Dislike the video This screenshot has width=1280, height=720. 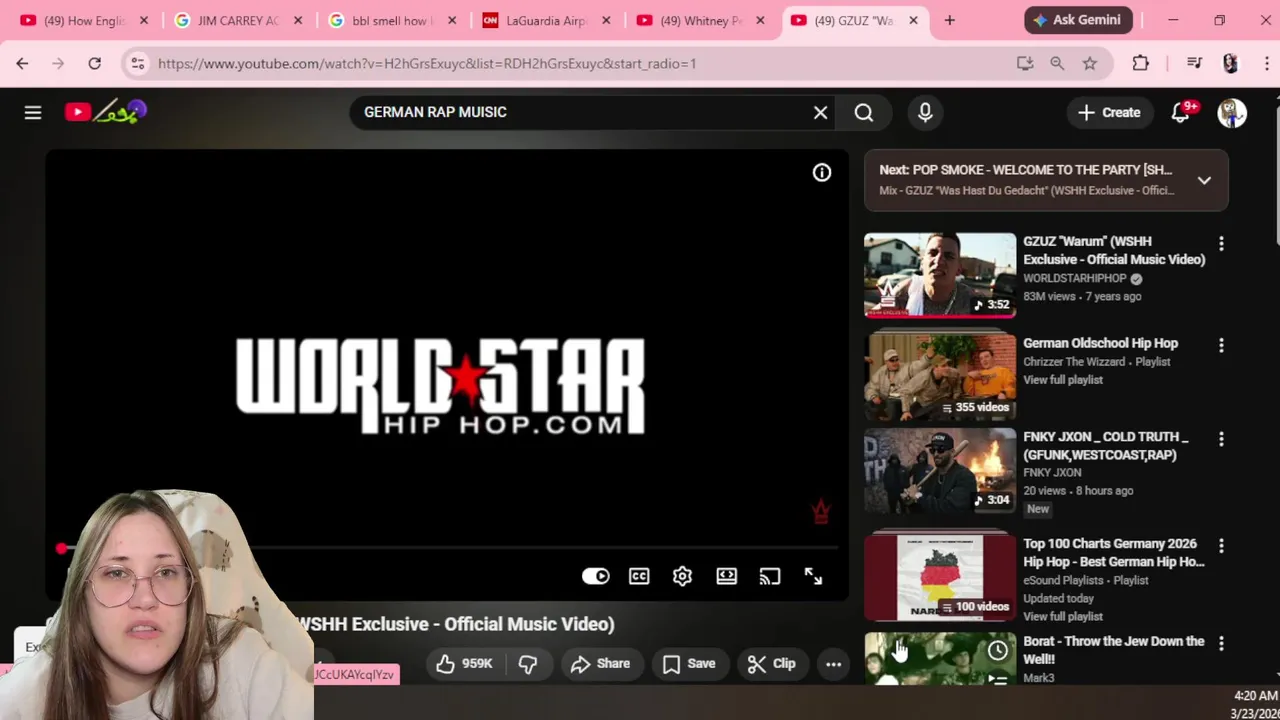528,664
